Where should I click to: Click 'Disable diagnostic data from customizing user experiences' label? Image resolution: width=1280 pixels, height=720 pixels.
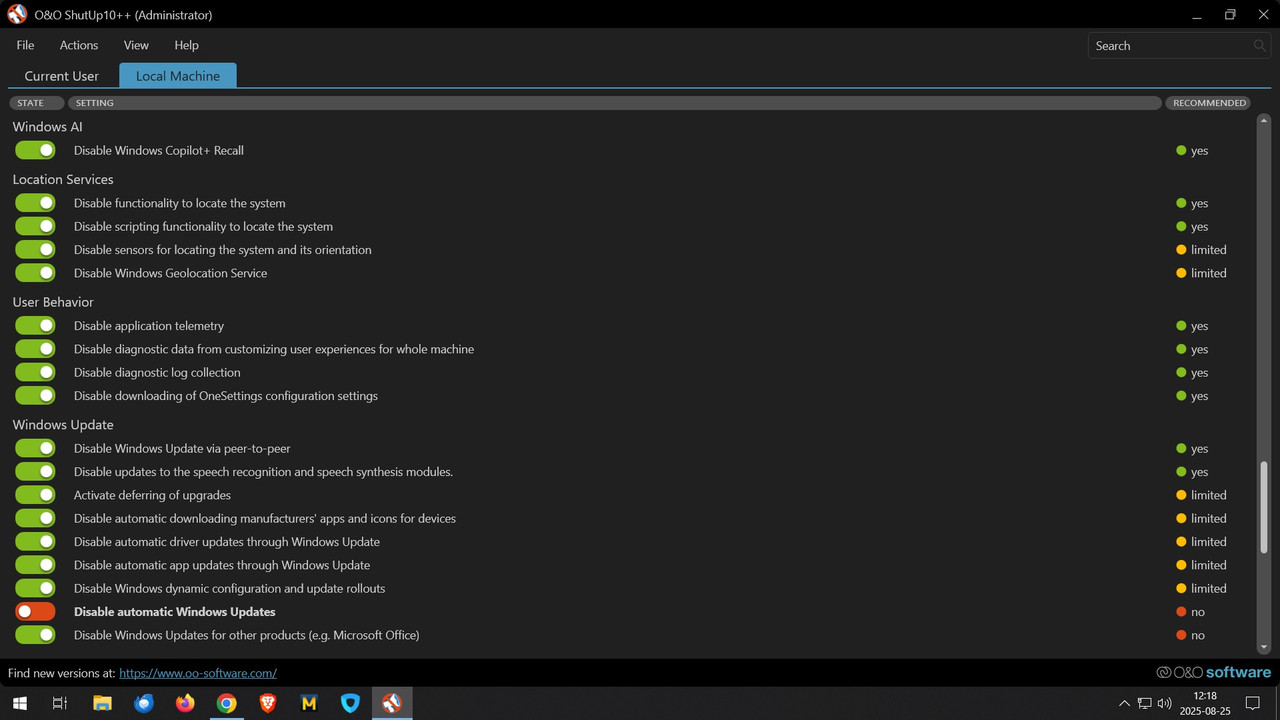(274, 349)
